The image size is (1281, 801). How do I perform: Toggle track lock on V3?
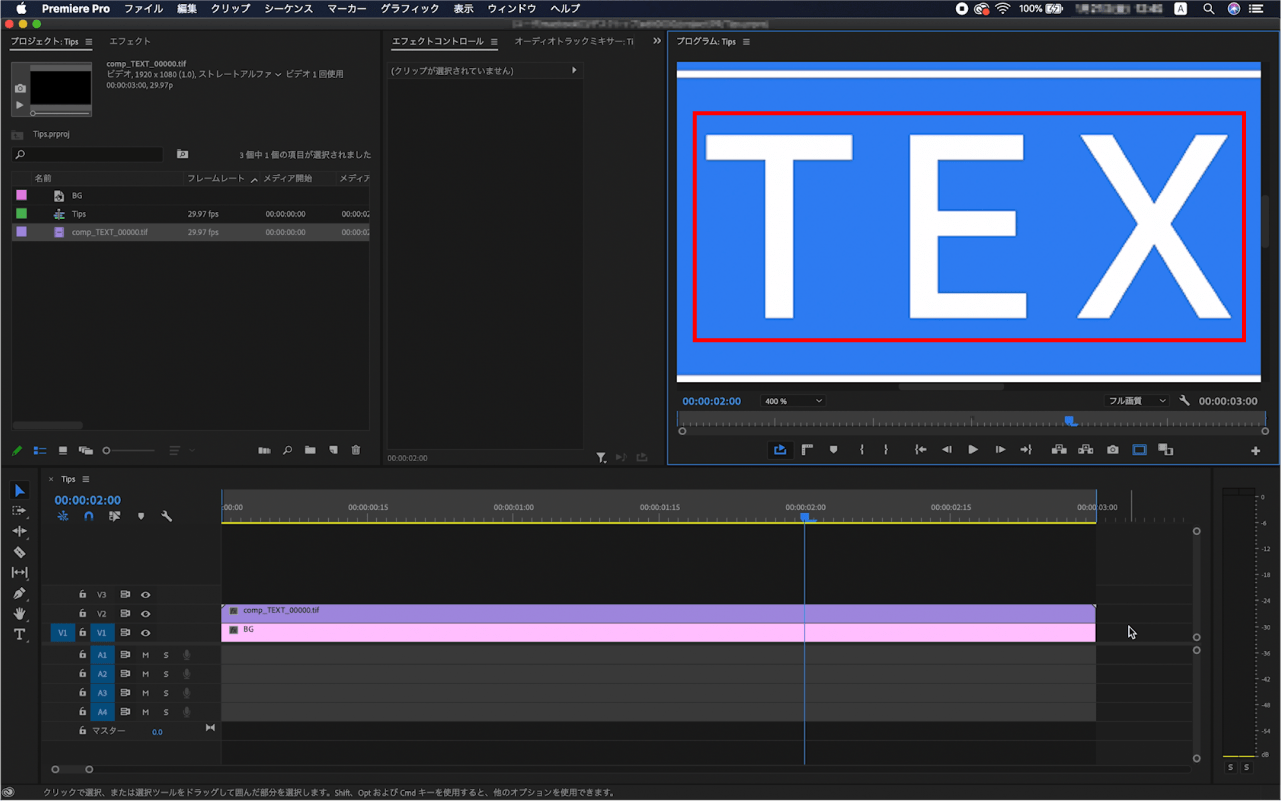pyautogui.click(x=83, y=595)
